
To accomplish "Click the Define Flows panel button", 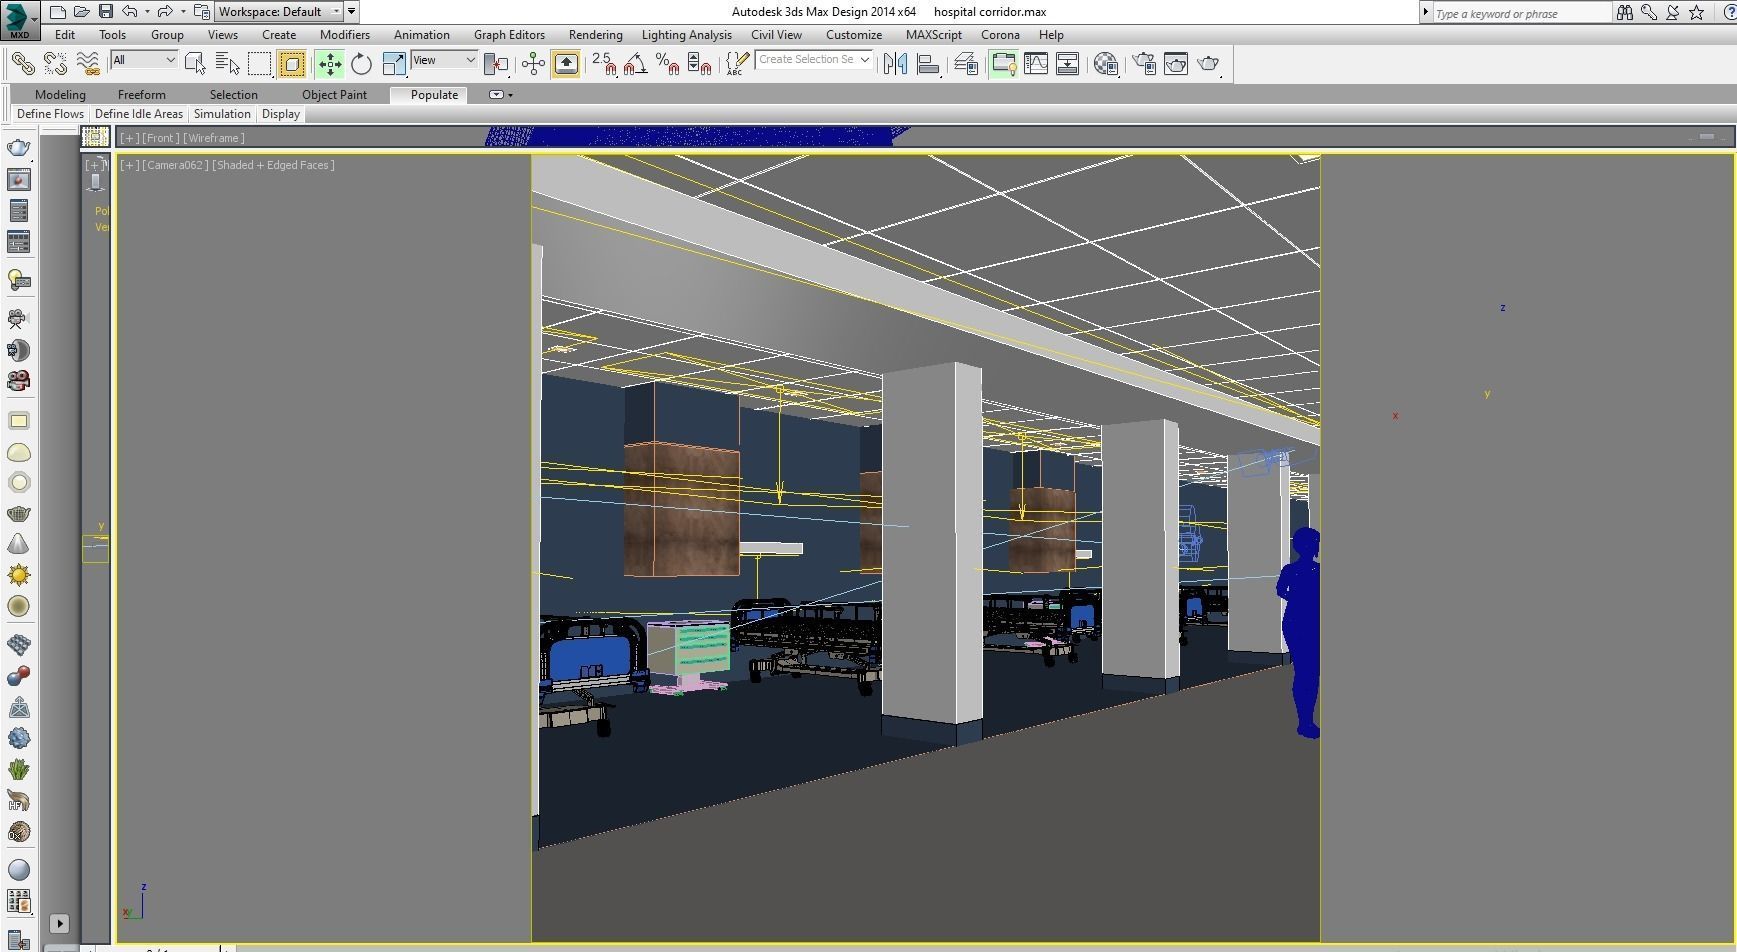I will pos(50,114).
